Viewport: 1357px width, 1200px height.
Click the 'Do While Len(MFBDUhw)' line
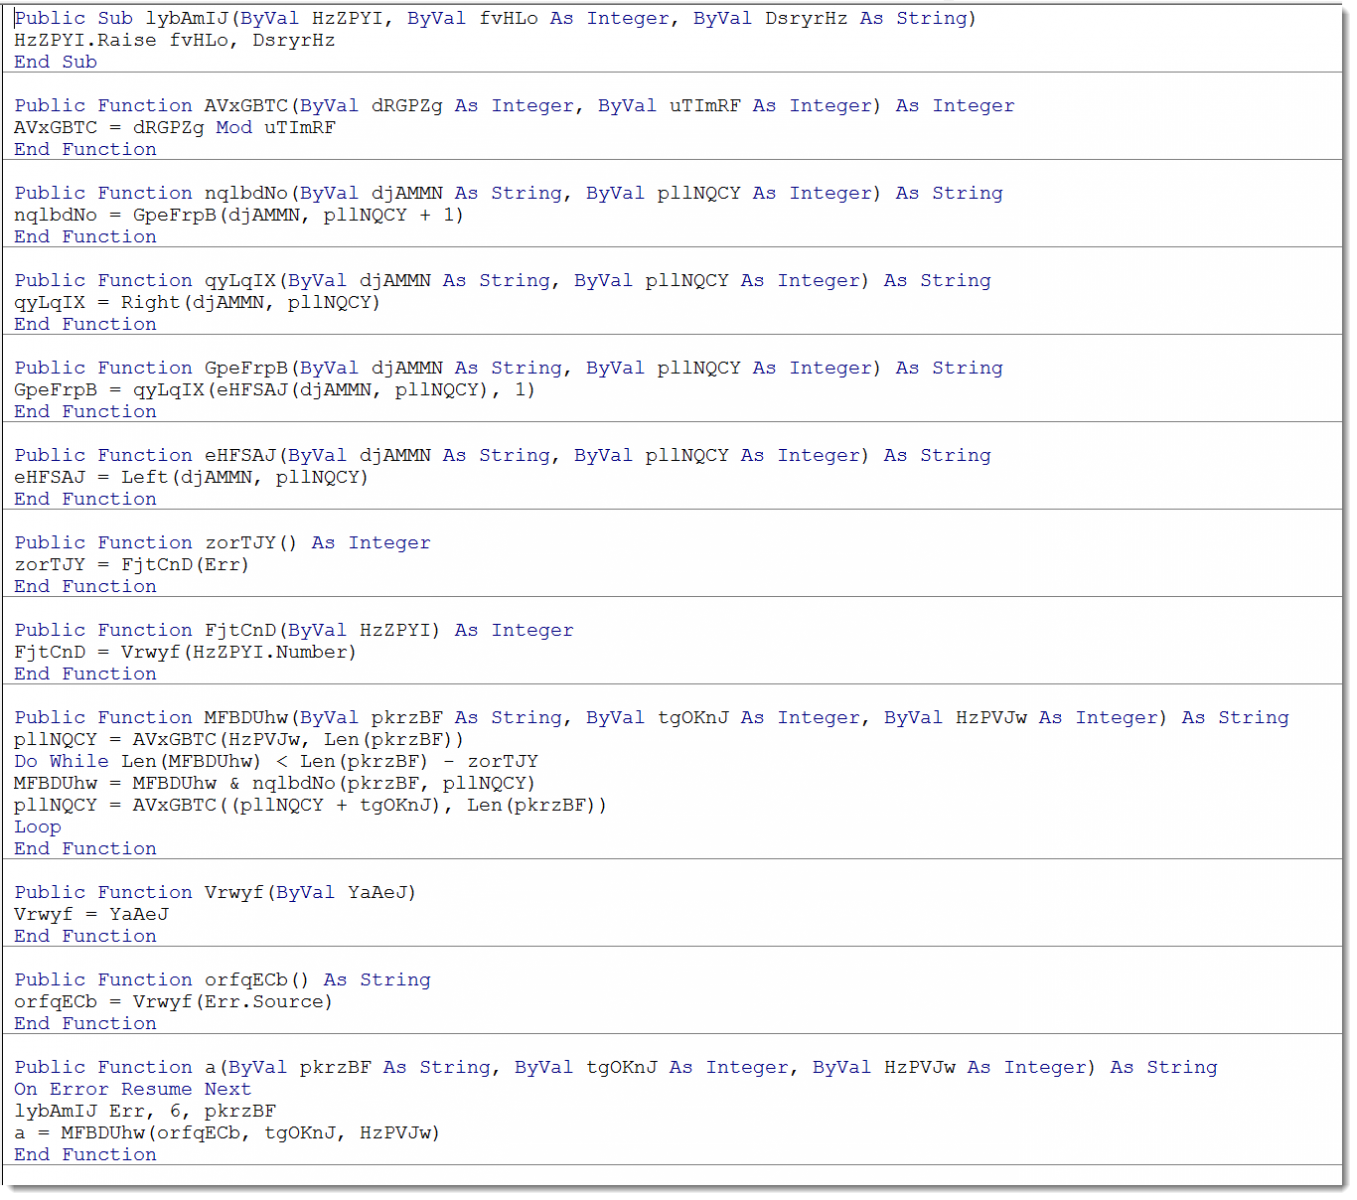276,762
